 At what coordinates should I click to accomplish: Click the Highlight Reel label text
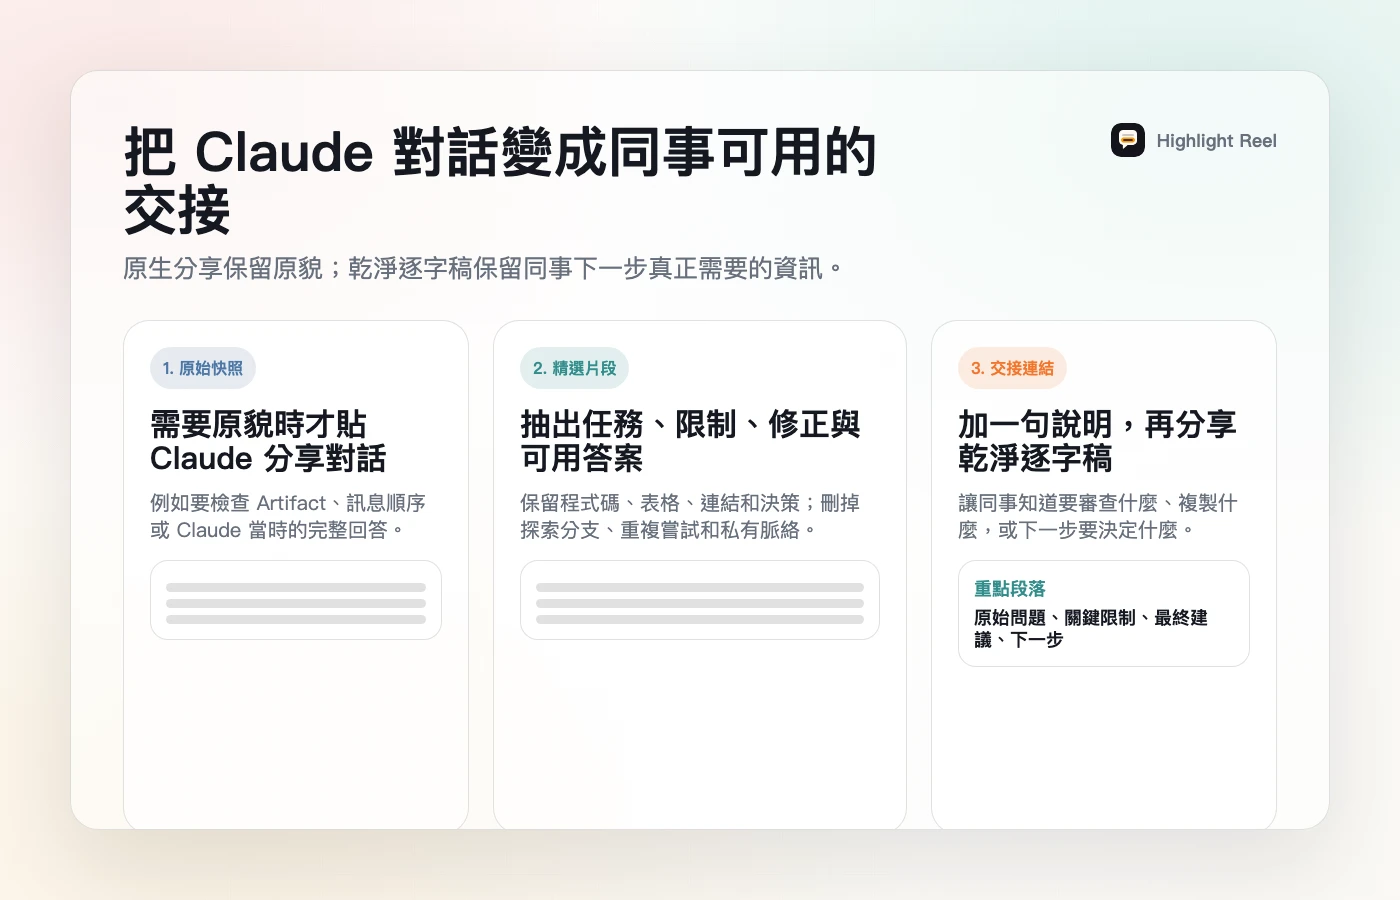point(1216,141)
